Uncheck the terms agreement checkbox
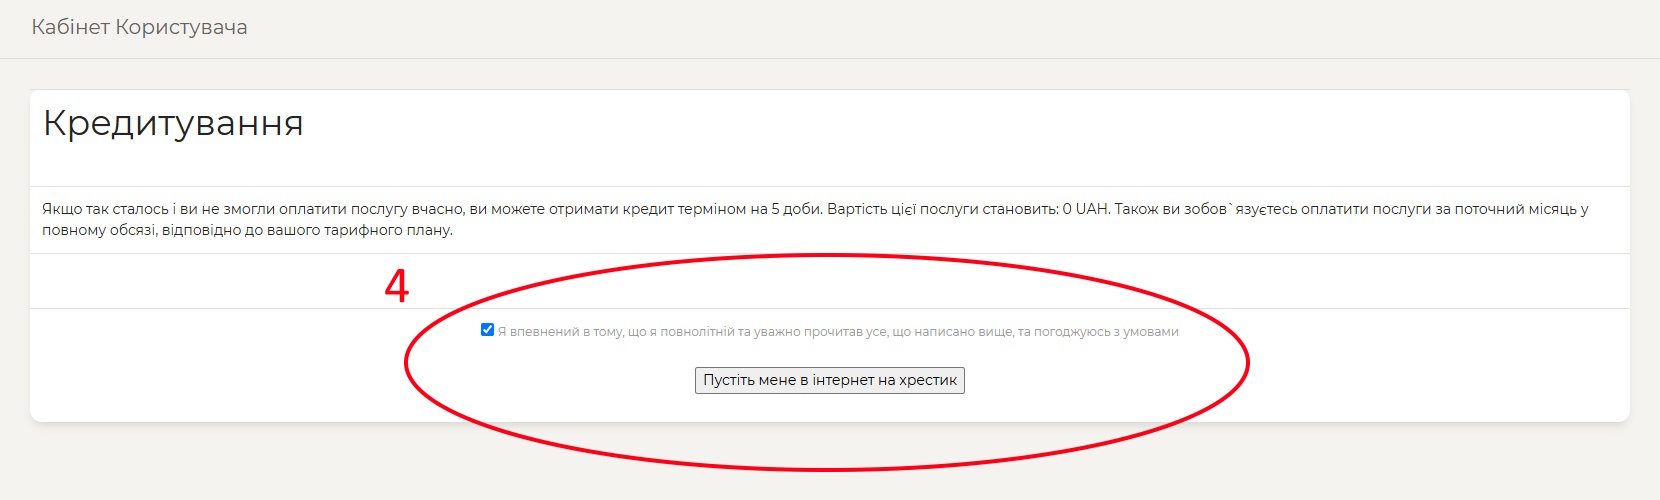The height and width of the screenshot is (500, 1660). click(x=487, y=330)
